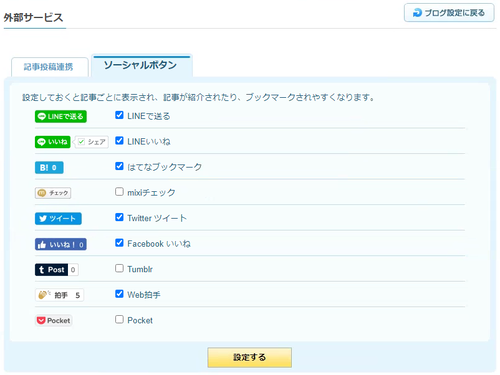Click the mixi チェック icon
Viewport: 500px width, 375px height.
point(53,193)
